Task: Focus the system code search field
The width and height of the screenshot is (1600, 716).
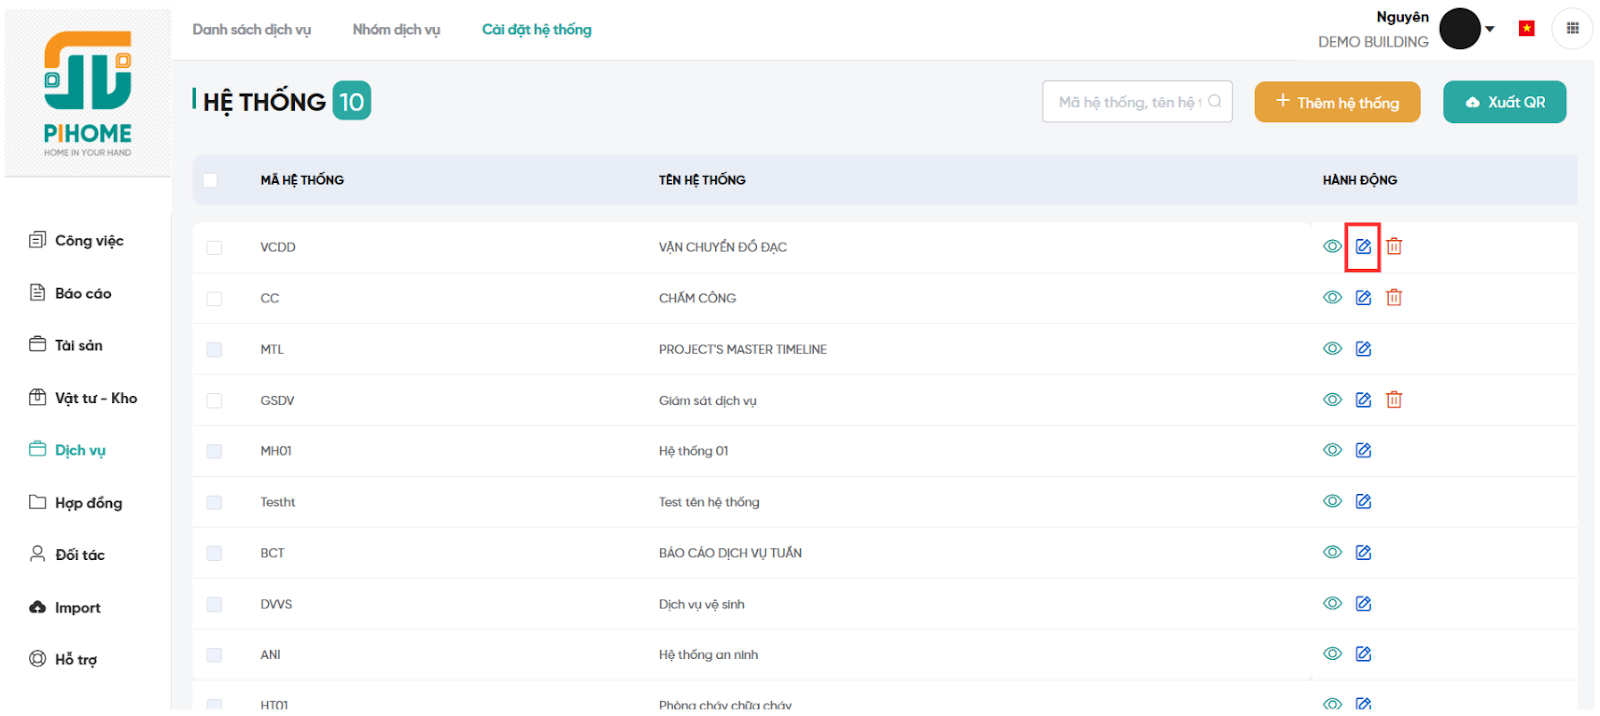Action: coord(1130,102)
